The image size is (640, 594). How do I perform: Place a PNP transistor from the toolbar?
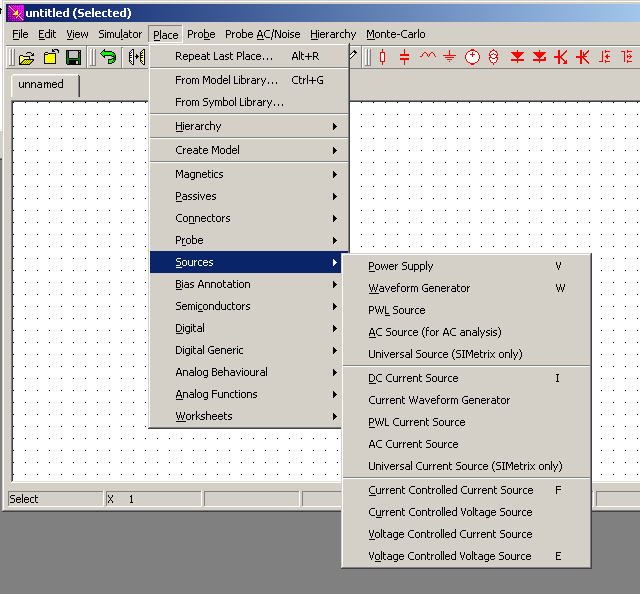point(583,57)
